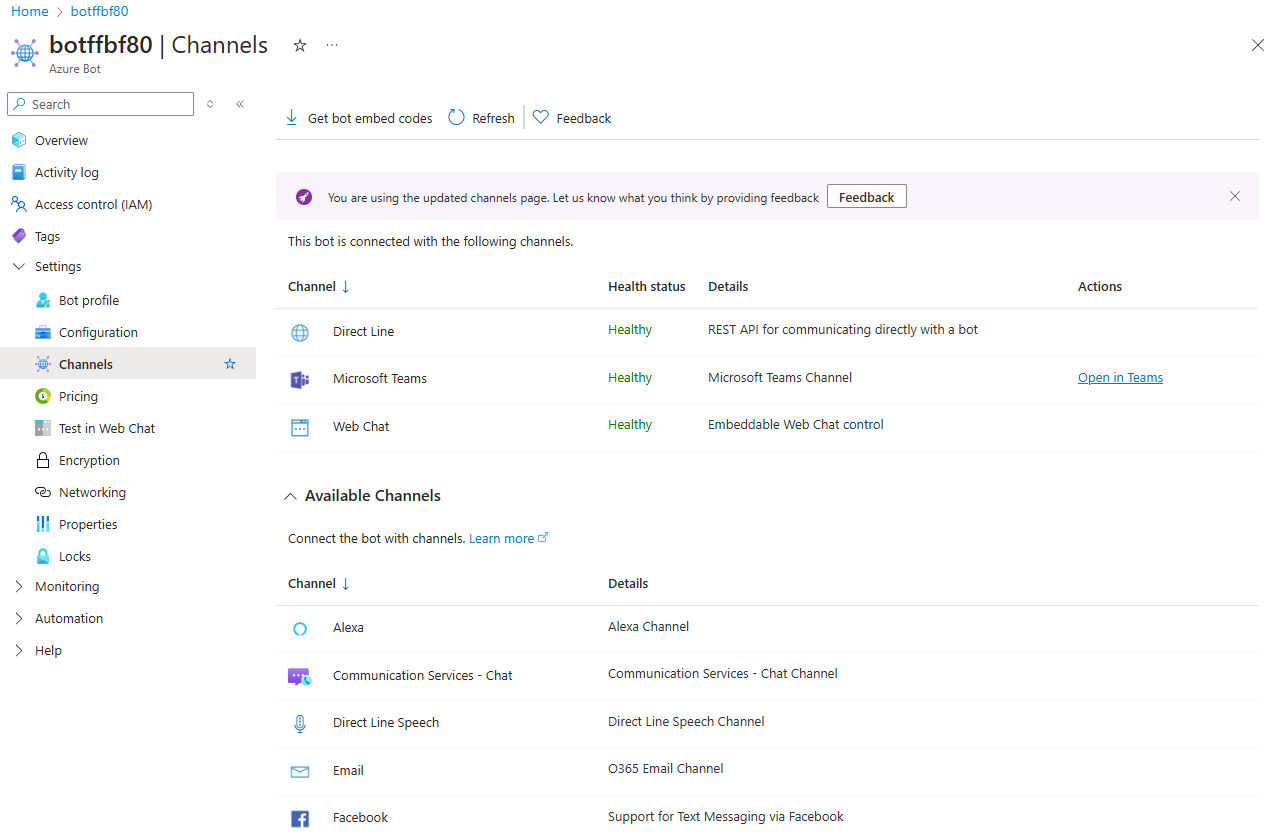Click the Alexa ring icon
The image size is (1272, 835).
tap(300, 629)
